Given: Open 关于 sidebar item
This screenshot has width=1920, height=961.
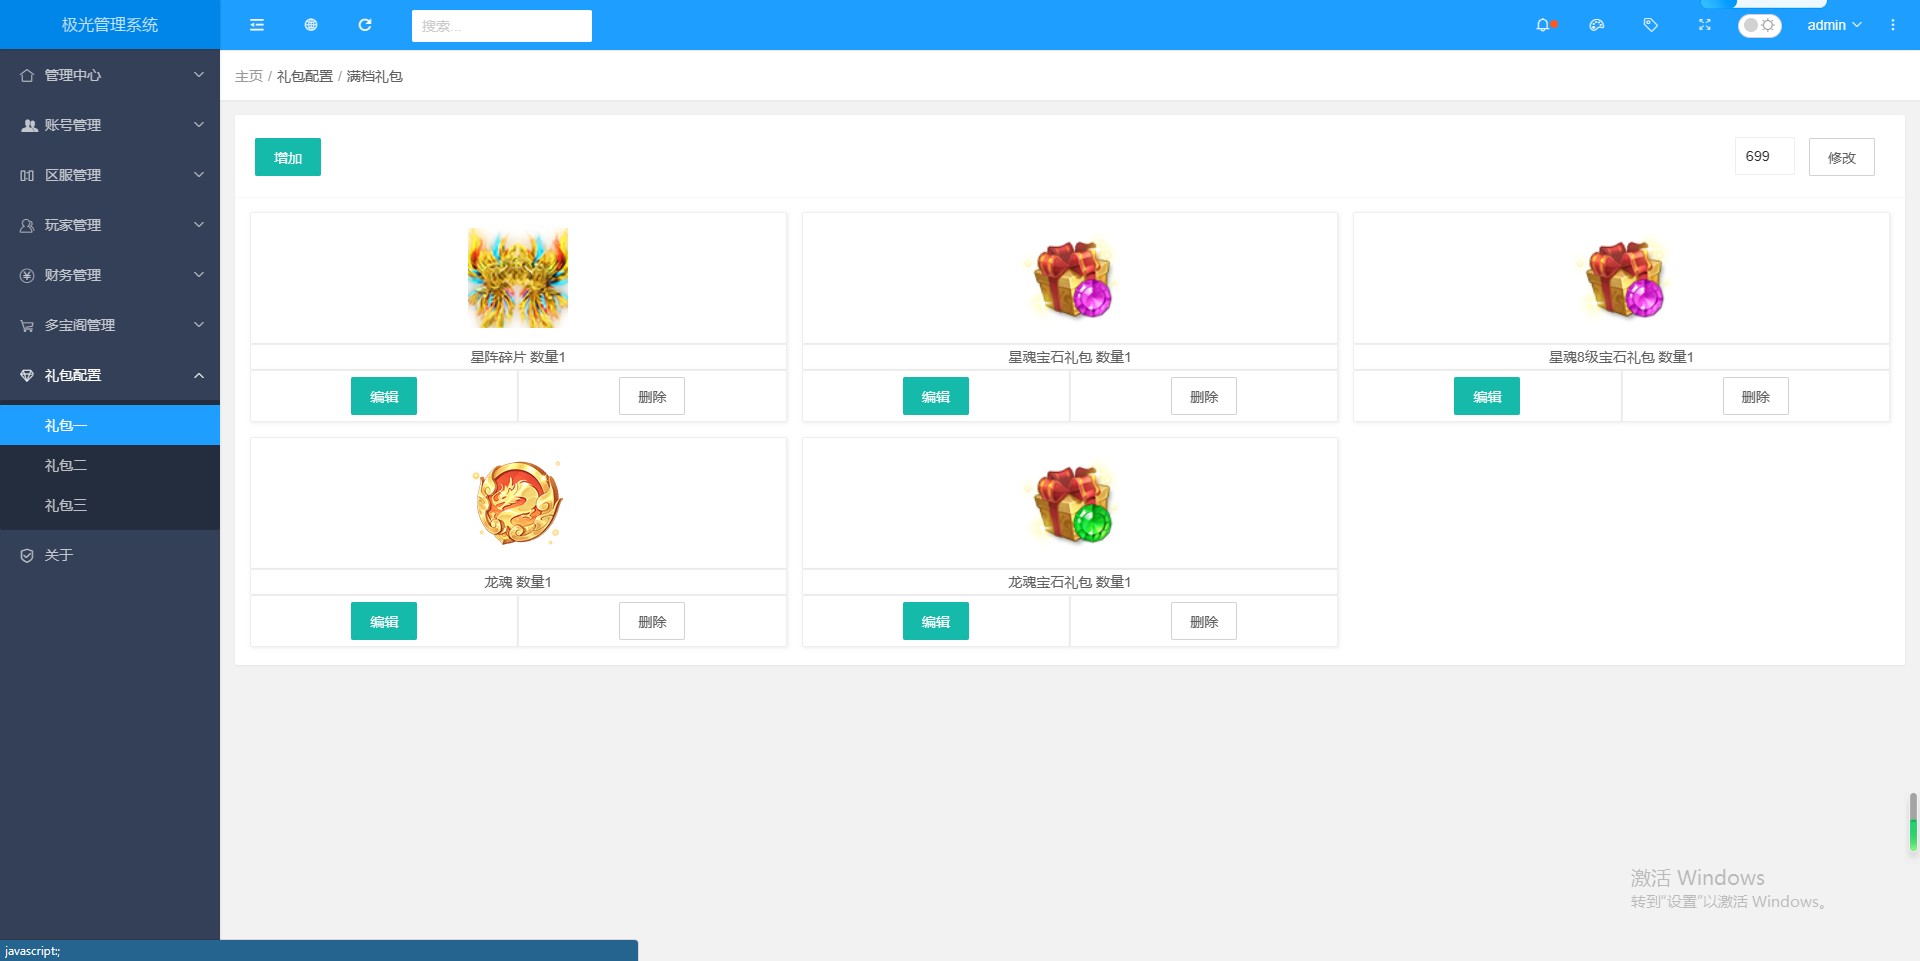Looking at the screenshot, I should click(110, 555).
